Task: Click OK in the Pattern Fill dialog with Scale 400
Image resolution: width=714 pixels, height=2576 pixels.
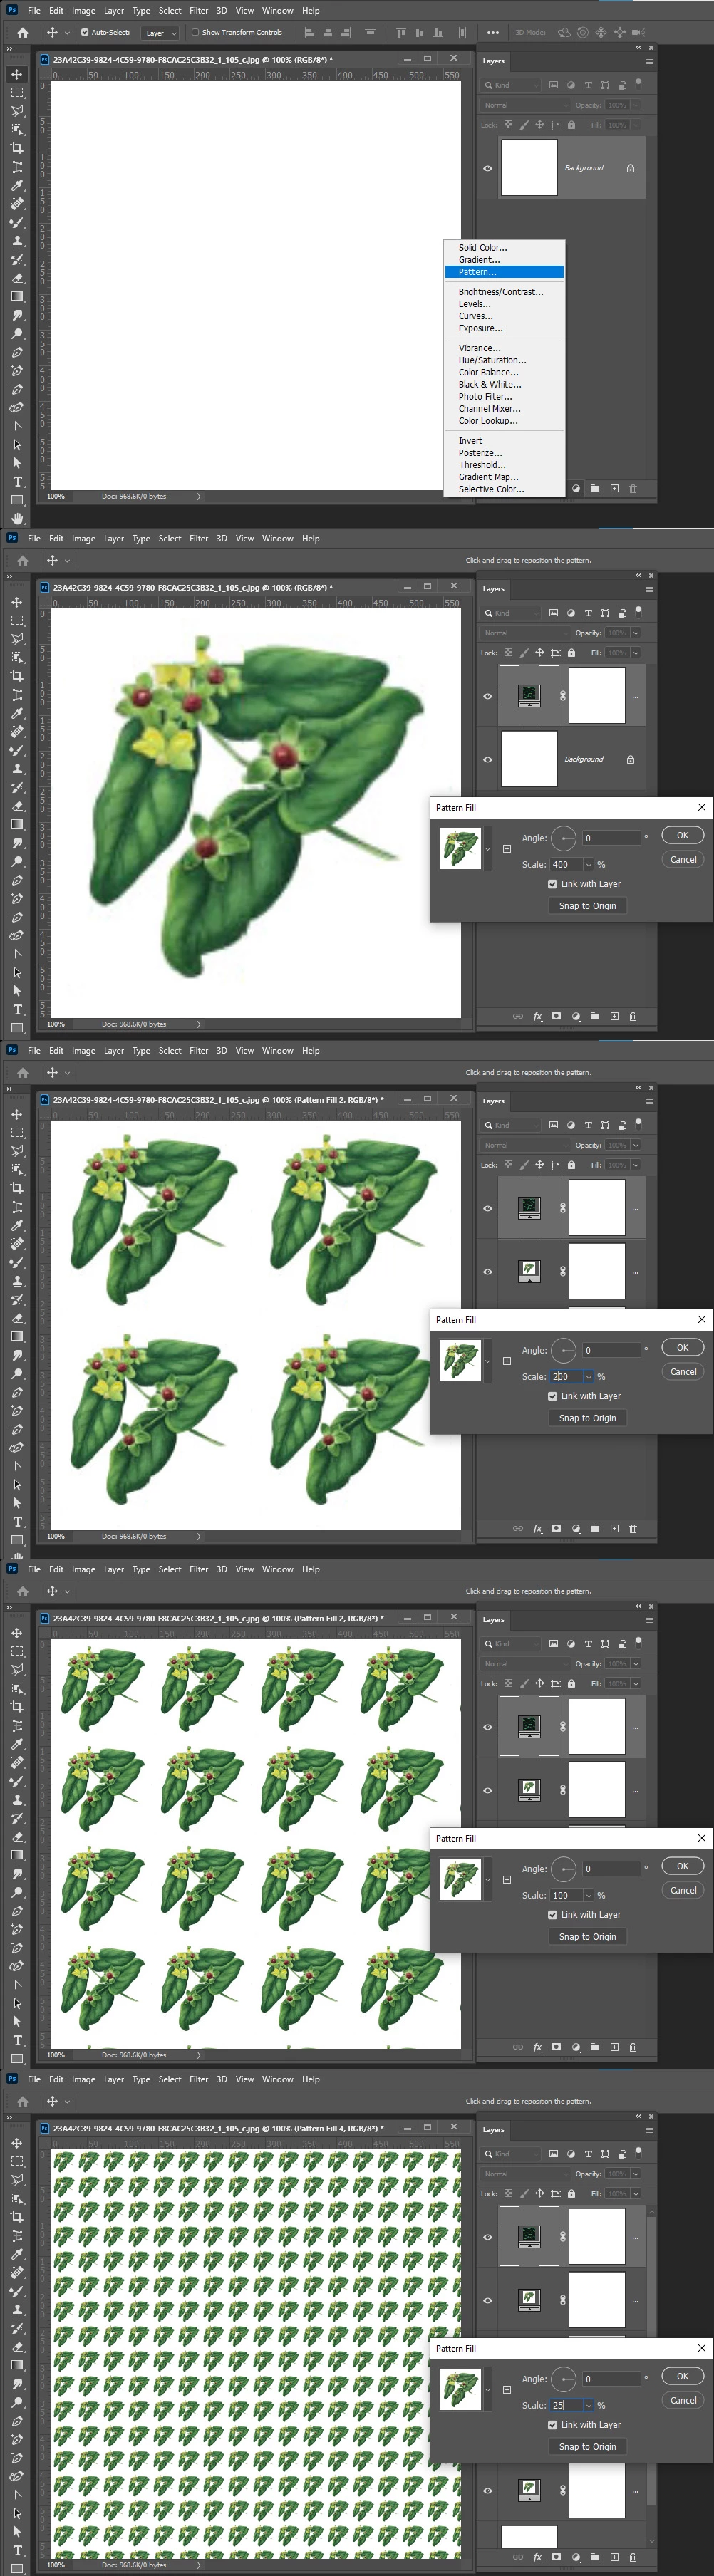Action: pyautogui.click(x=683, y=835)
